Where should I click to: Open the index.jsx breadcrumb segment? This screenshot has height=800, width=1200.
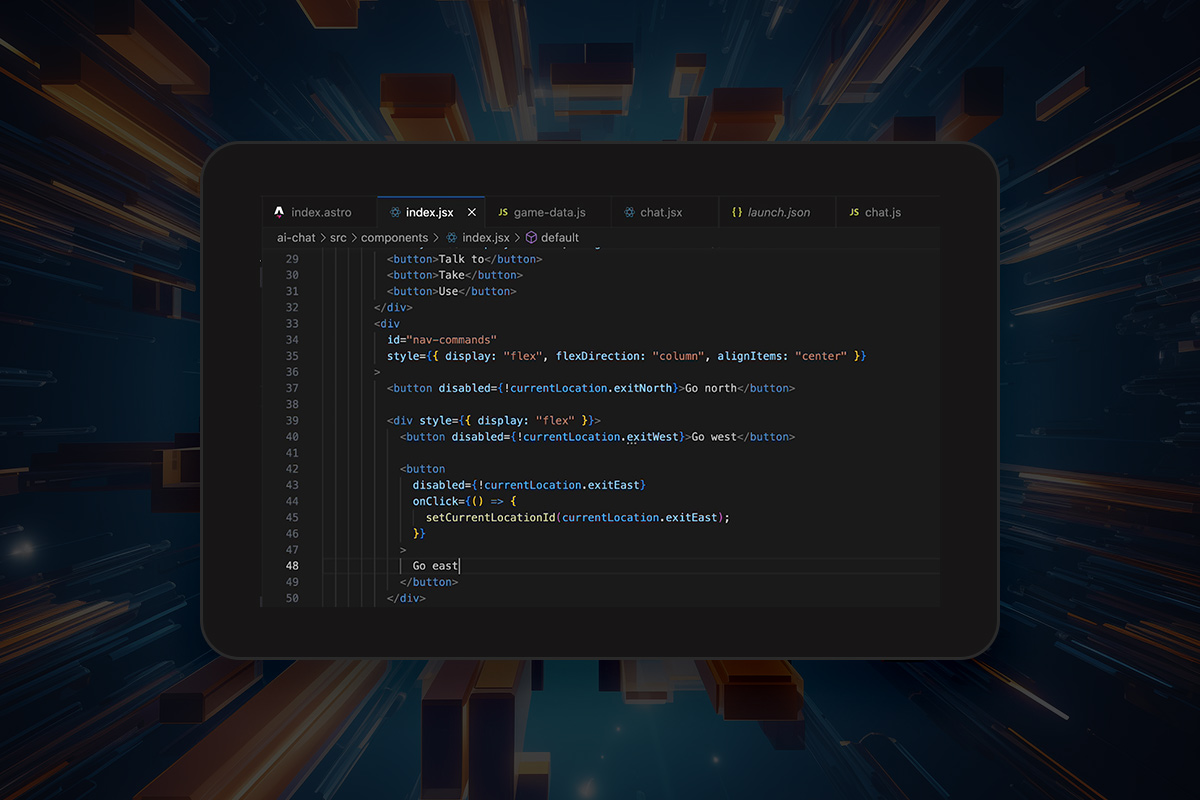click(x=485, y=238)
